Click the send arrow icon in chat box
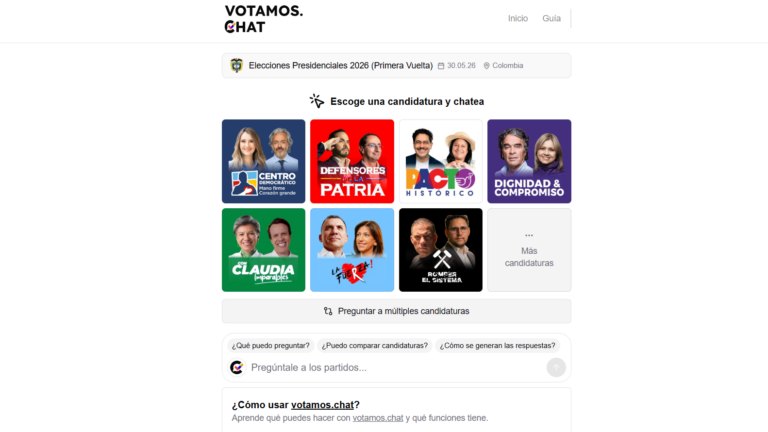This screenshot has width=768, height=432. [x=556, y=367]
